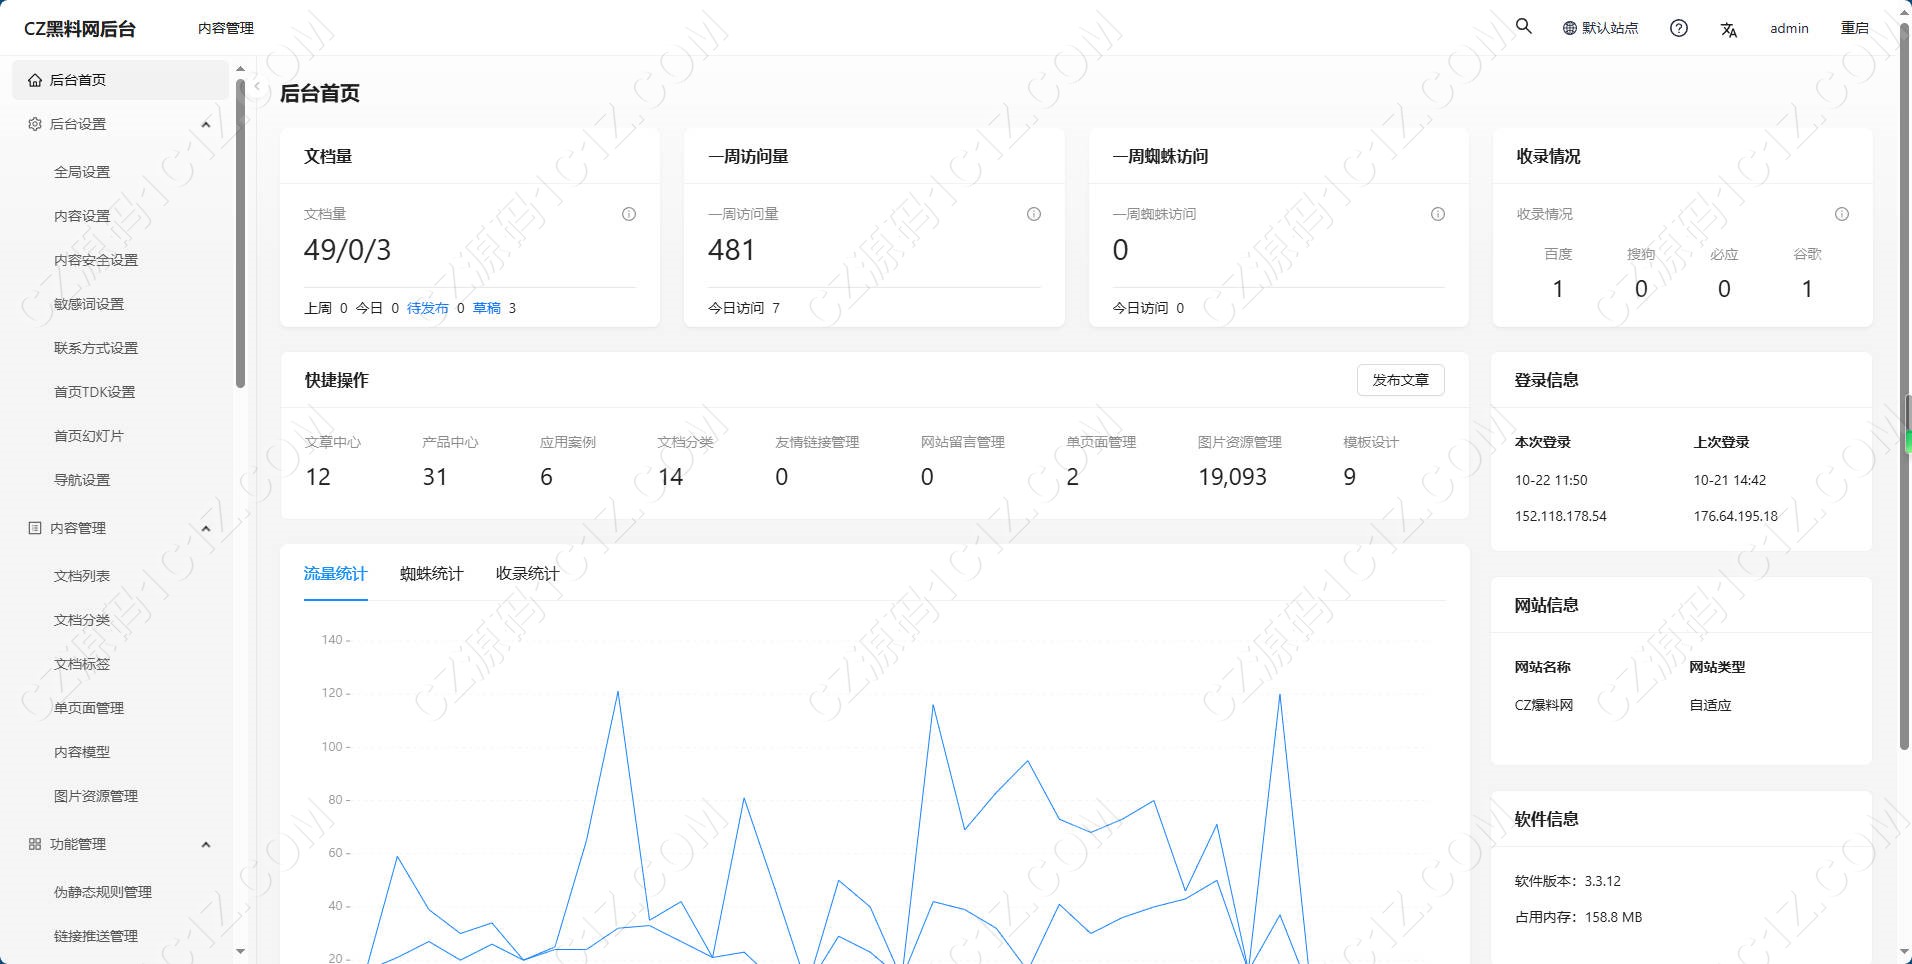This screenshot has width=1912, height=964.
Task: Collapse the 后台设置 sidebar section
Action: (206, 124)
